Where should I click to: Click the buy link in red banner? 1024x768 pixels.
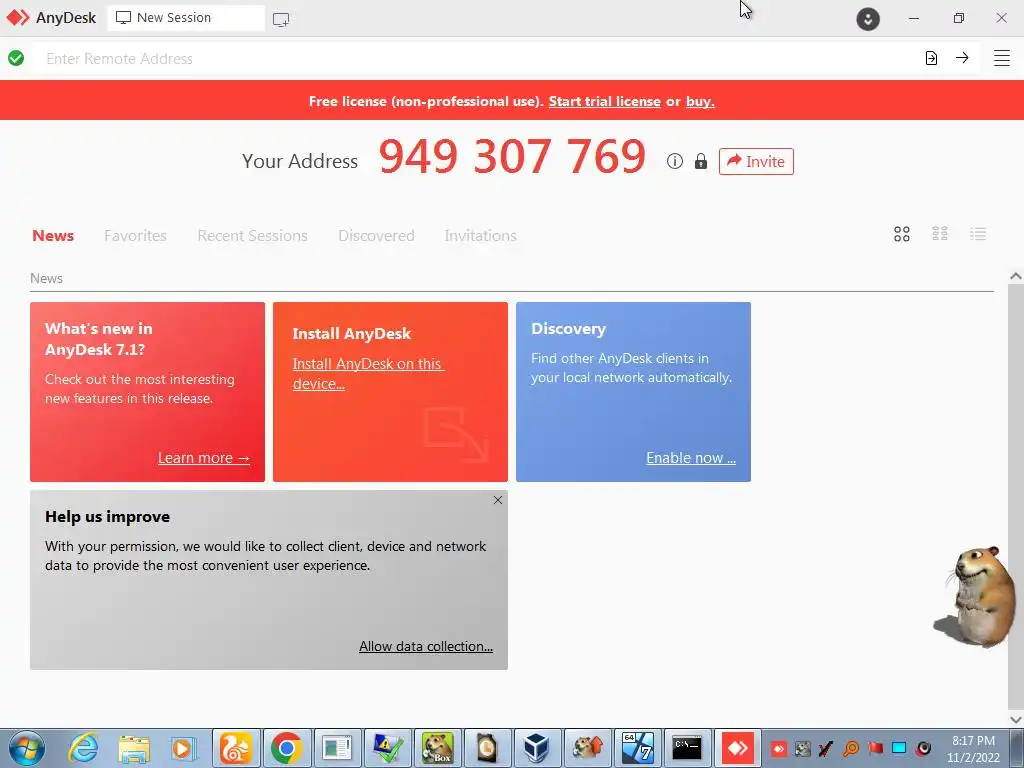coord(700,101)
